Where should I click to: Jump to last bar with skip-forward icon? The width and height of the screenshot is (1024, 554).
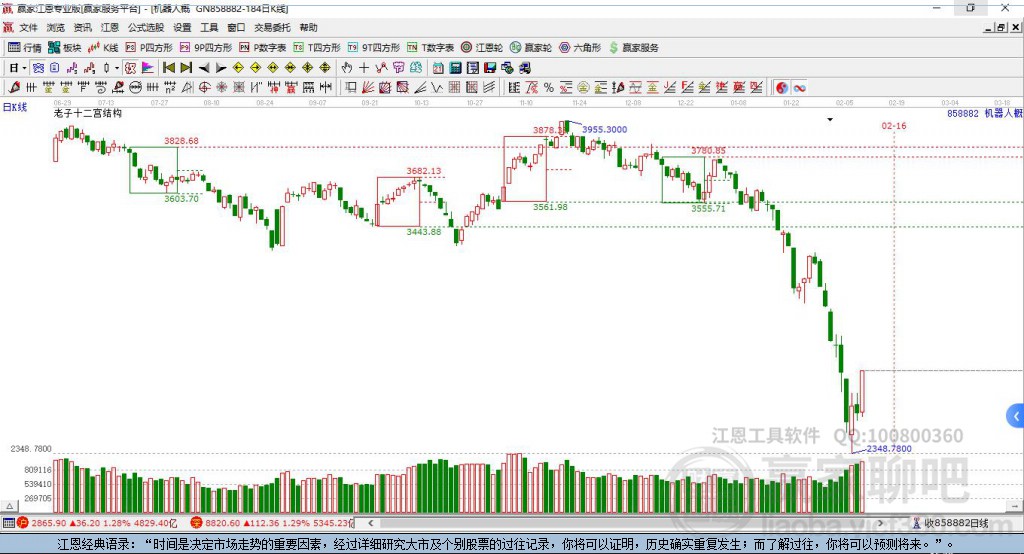(186, 68)
